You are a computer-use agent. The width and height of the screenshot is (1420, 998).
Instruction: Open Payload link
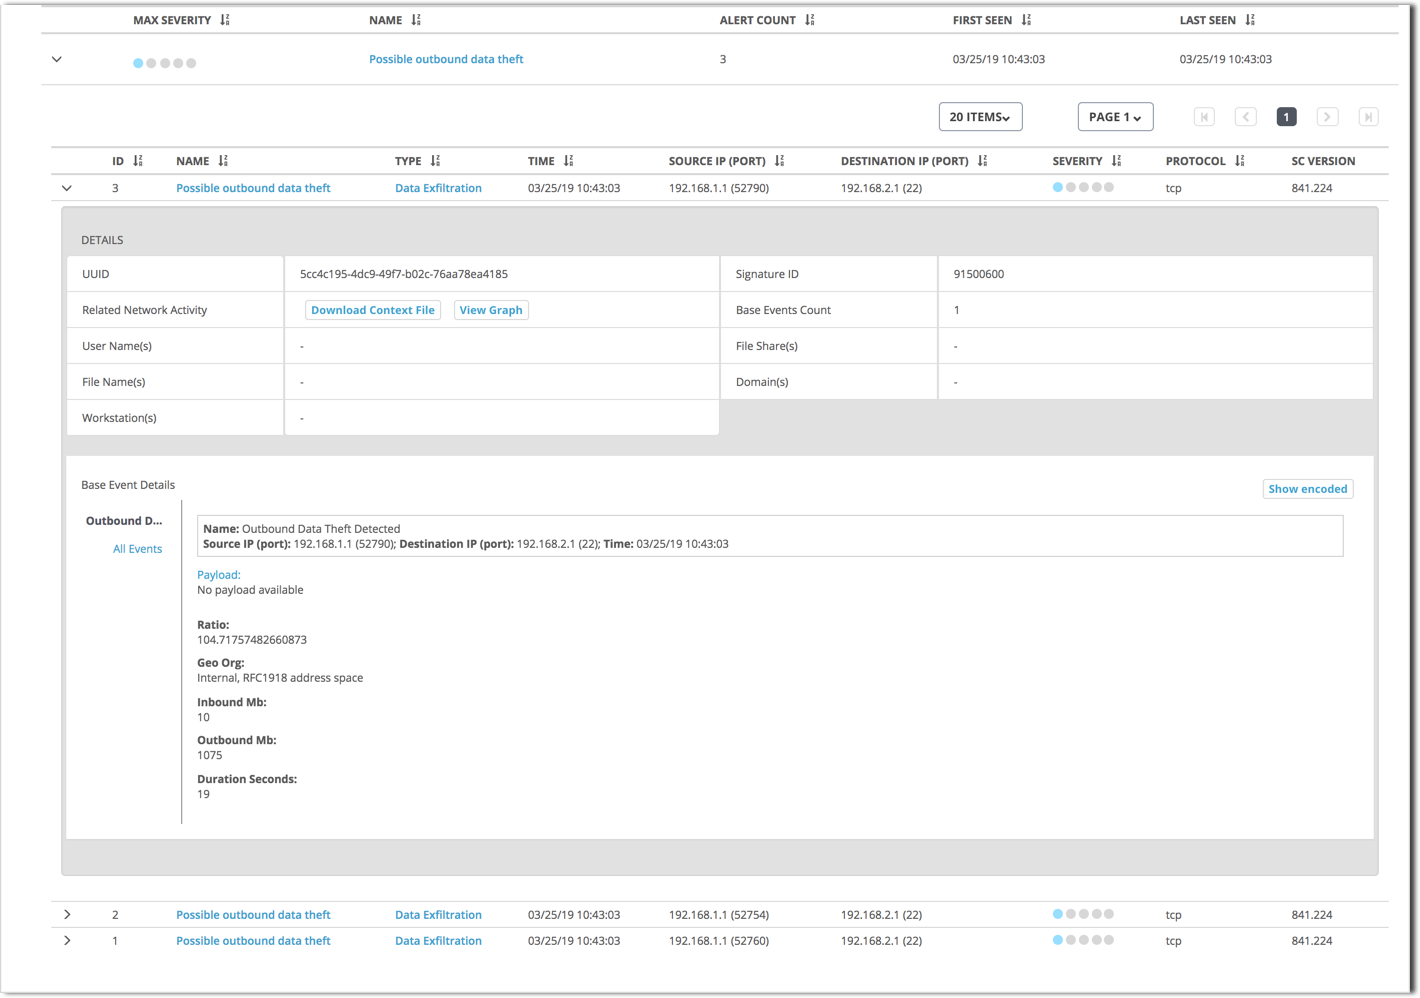(219, 575)
